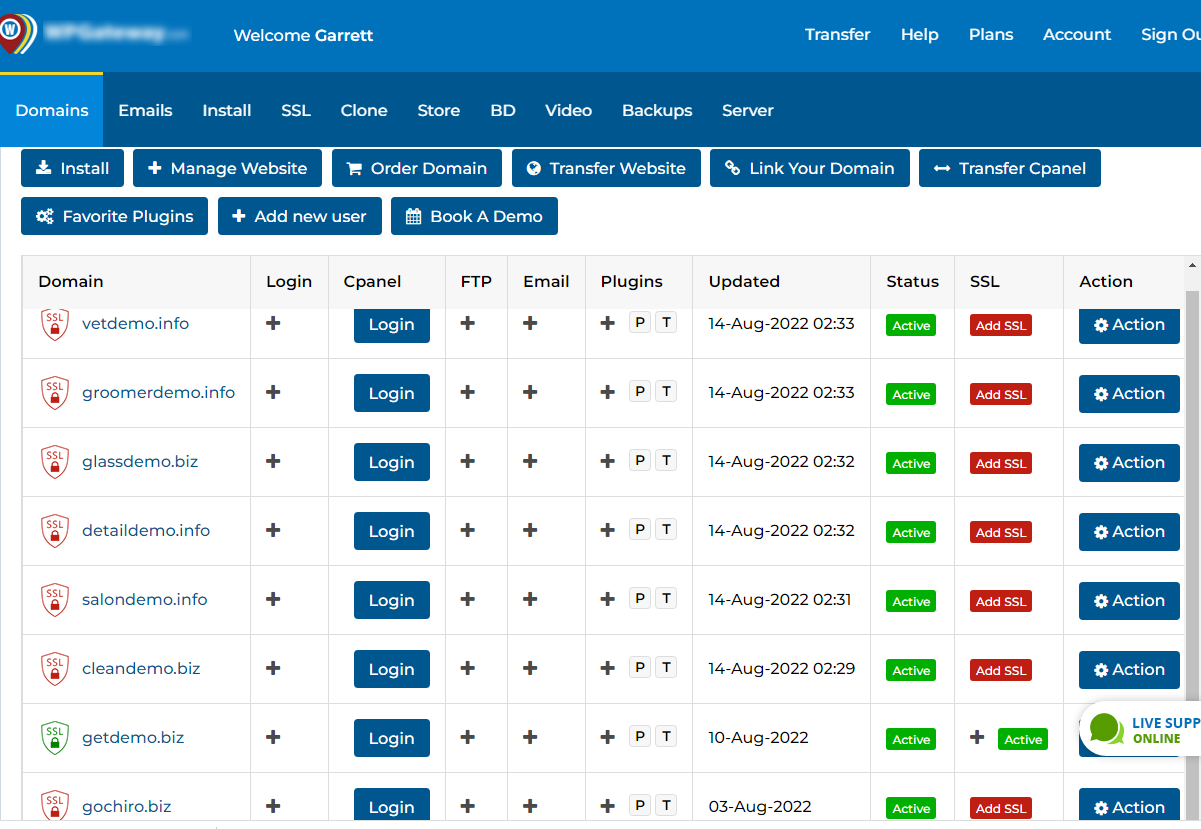Open the Live Support chat bubble
Viewport: 1201px width, 829px height.
point(1107,729)
